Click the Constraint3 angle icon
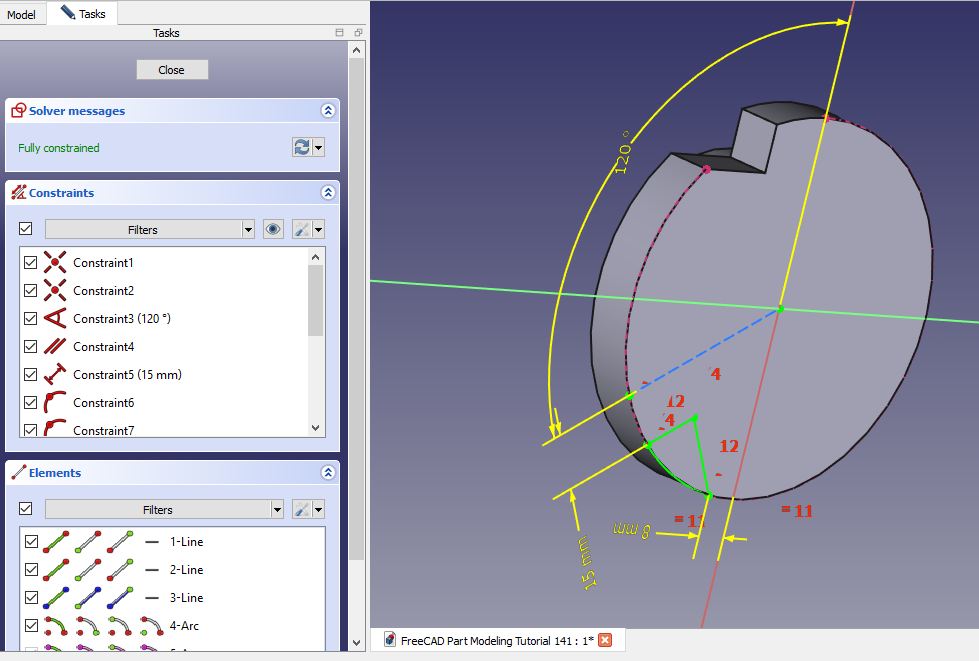979x661 pixels. (55, 318)
